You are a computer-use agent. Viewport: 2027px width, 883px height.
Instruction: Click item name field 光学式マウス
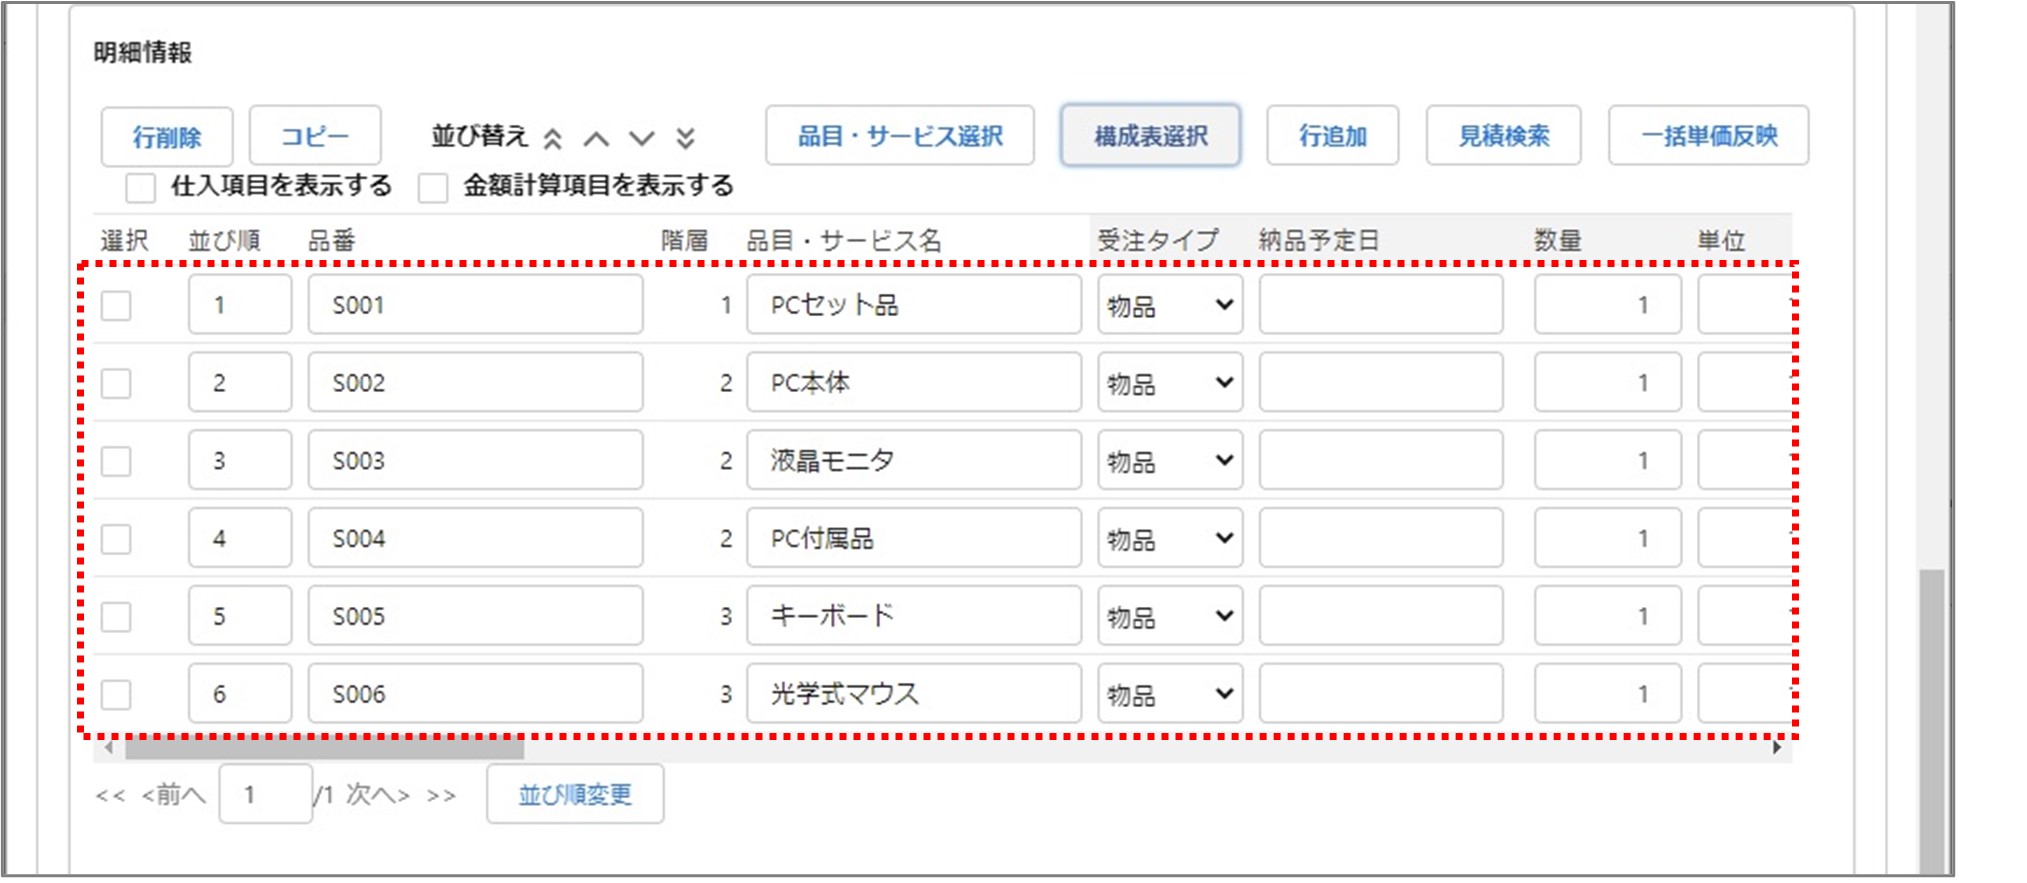(914, 694)
